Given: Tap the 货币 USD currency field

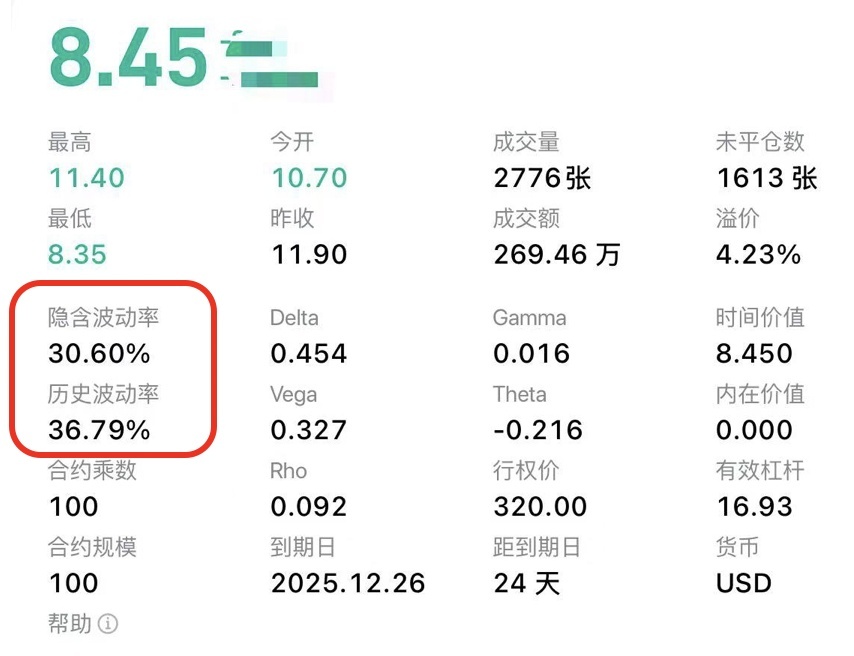Looking at the screenshot, I should coord(744,584).
